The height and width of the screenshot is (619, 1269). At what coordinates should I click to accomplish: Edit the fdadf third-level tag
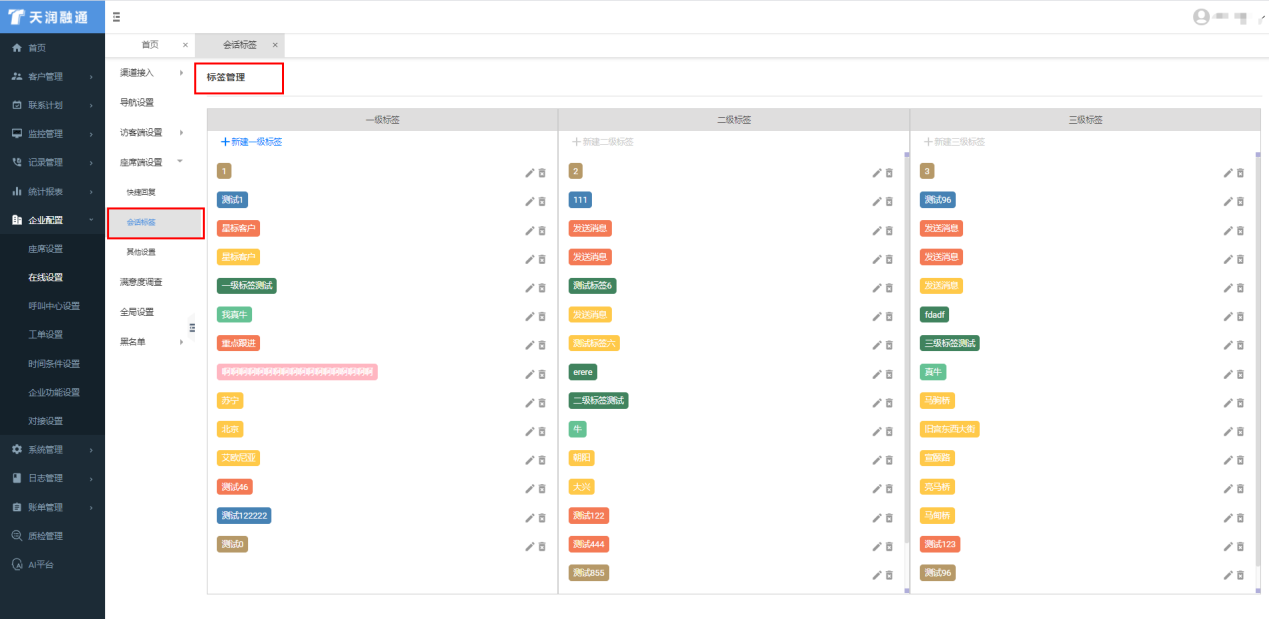point(1228,316)
